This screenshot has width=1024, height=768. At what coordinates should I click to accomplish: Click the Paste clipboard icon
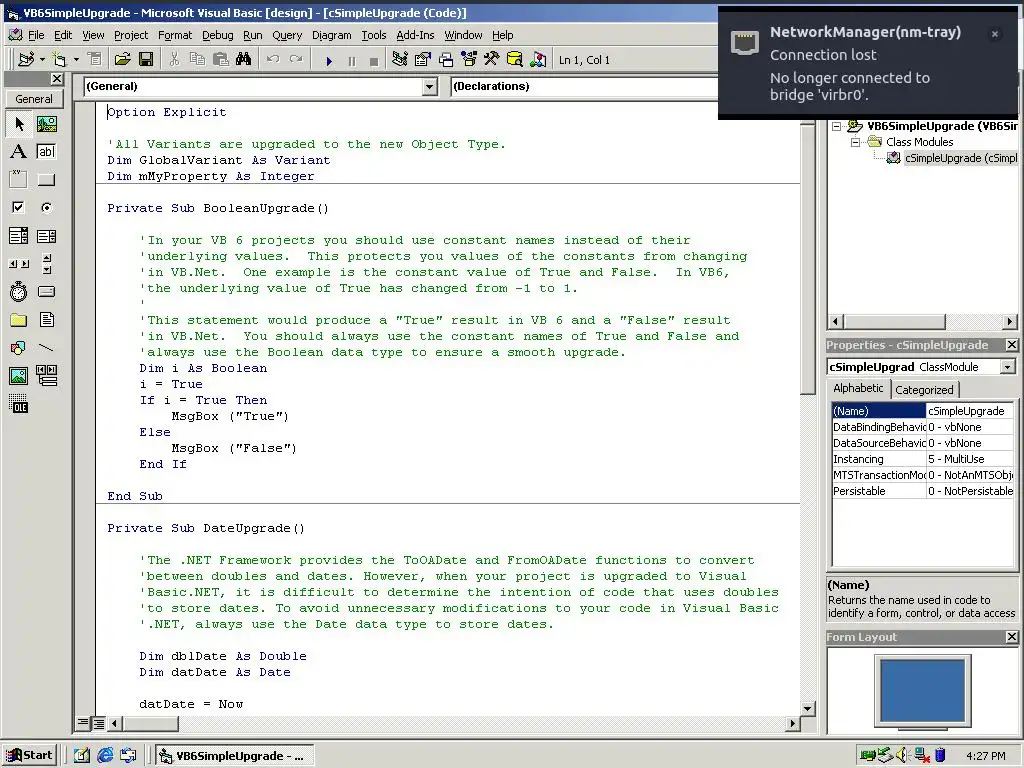pos(221,59)
